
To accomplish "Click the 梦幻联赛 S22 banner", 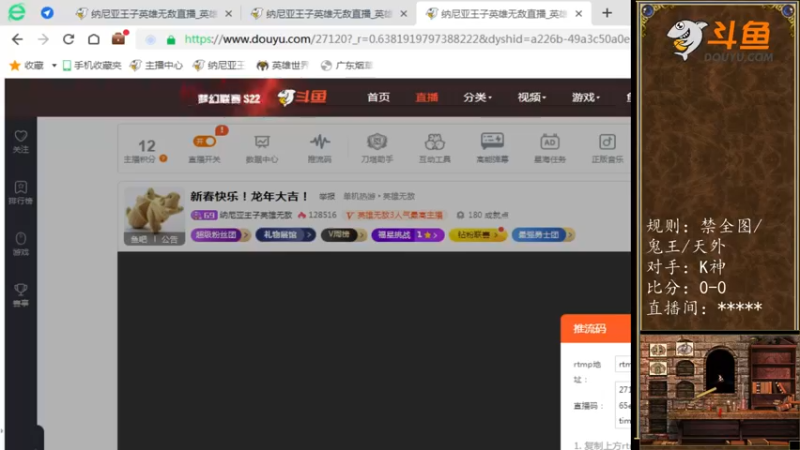I will click(229, 98).
